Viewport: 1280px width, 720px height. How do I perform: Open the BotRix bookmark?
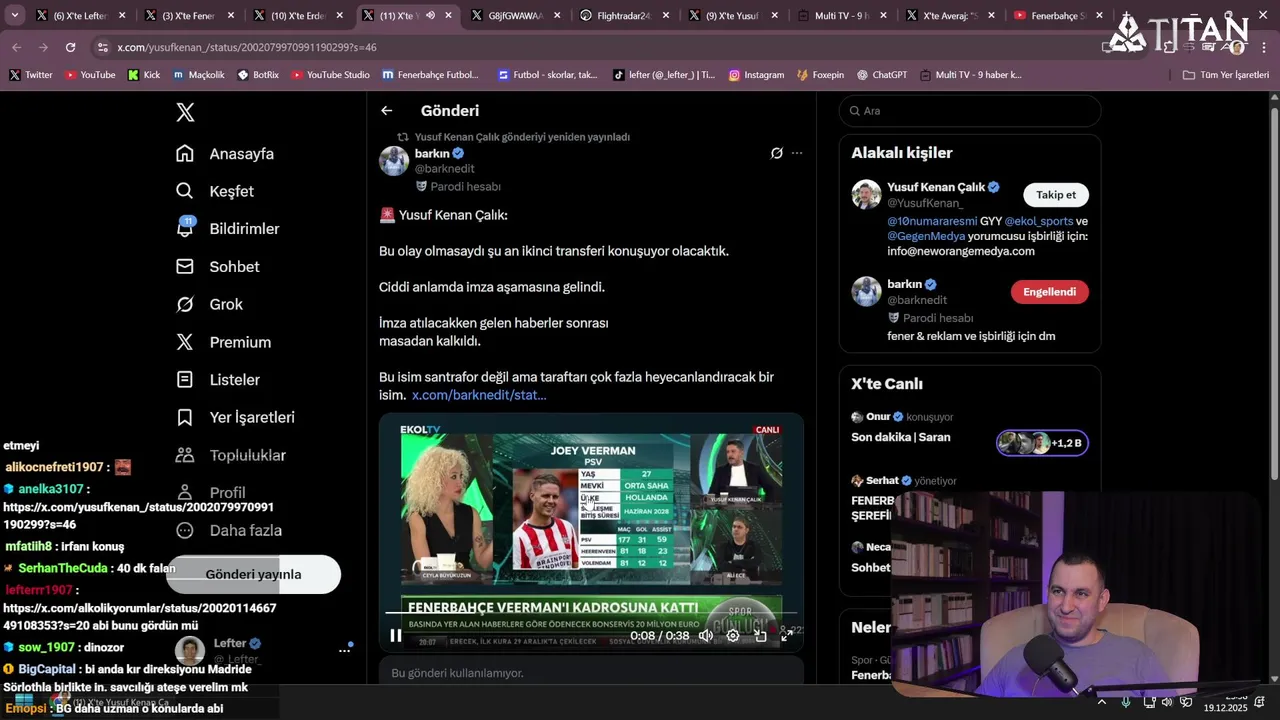pos(258,75)
